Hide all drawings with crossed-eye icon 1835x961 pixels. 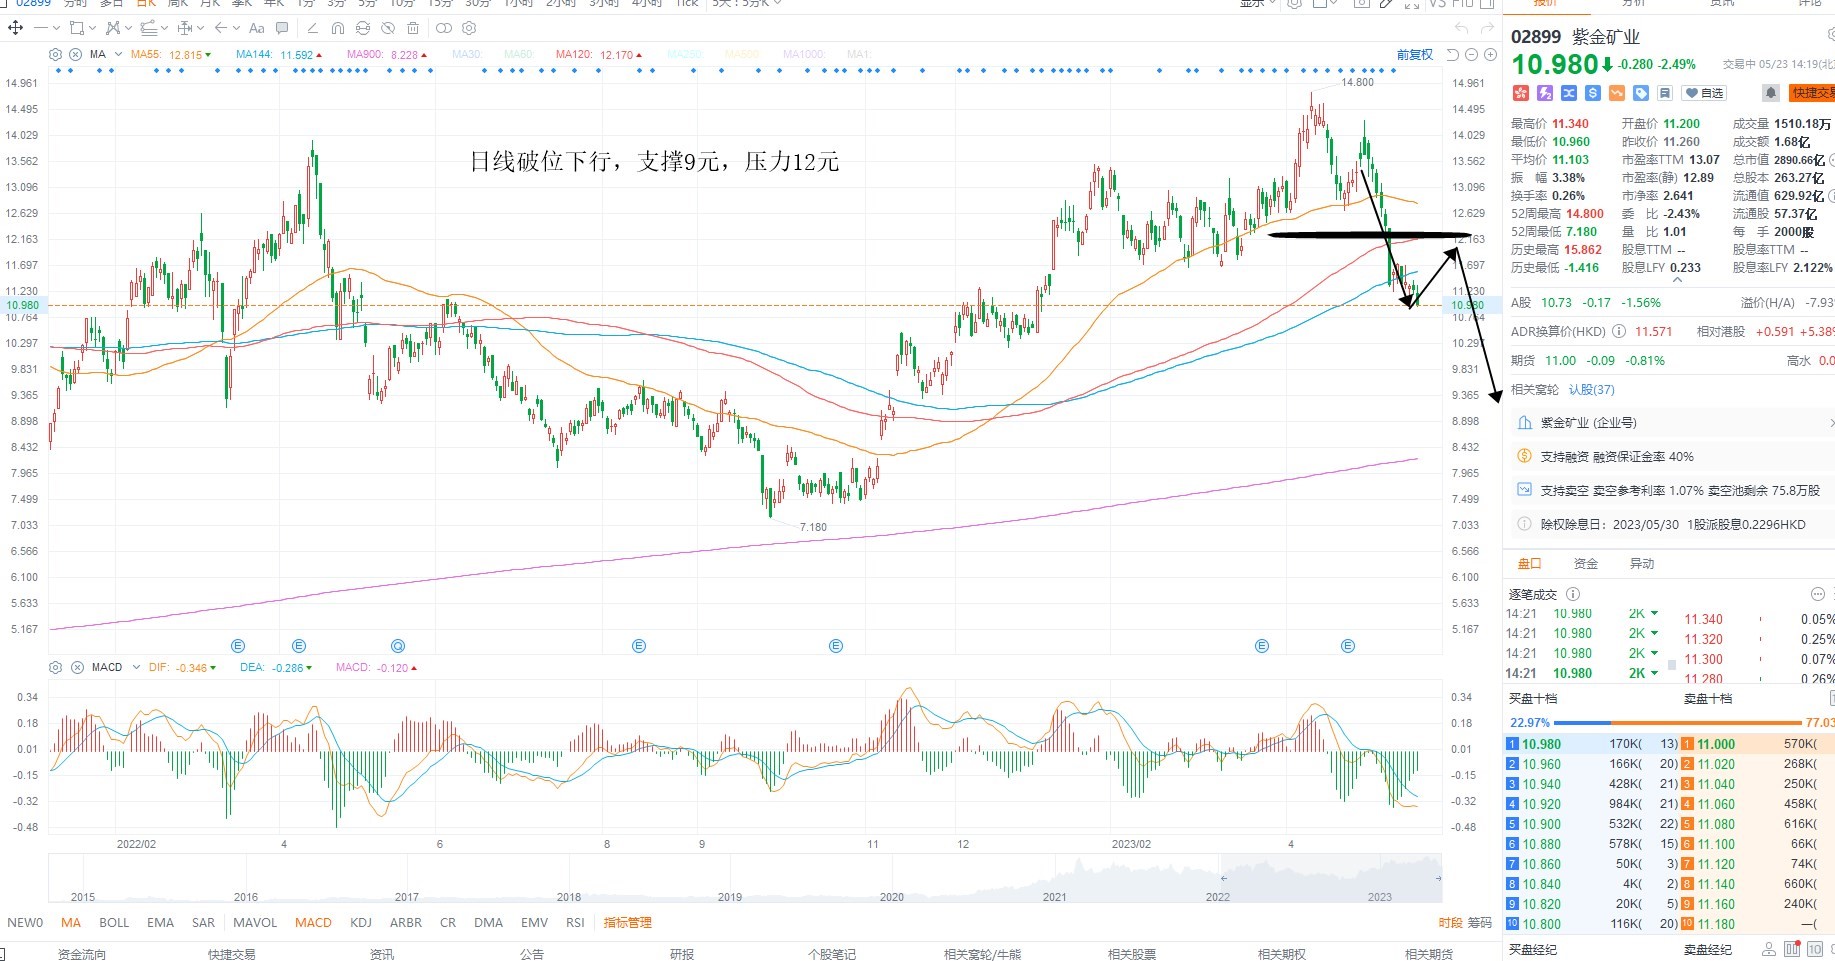tap(388, 28)
